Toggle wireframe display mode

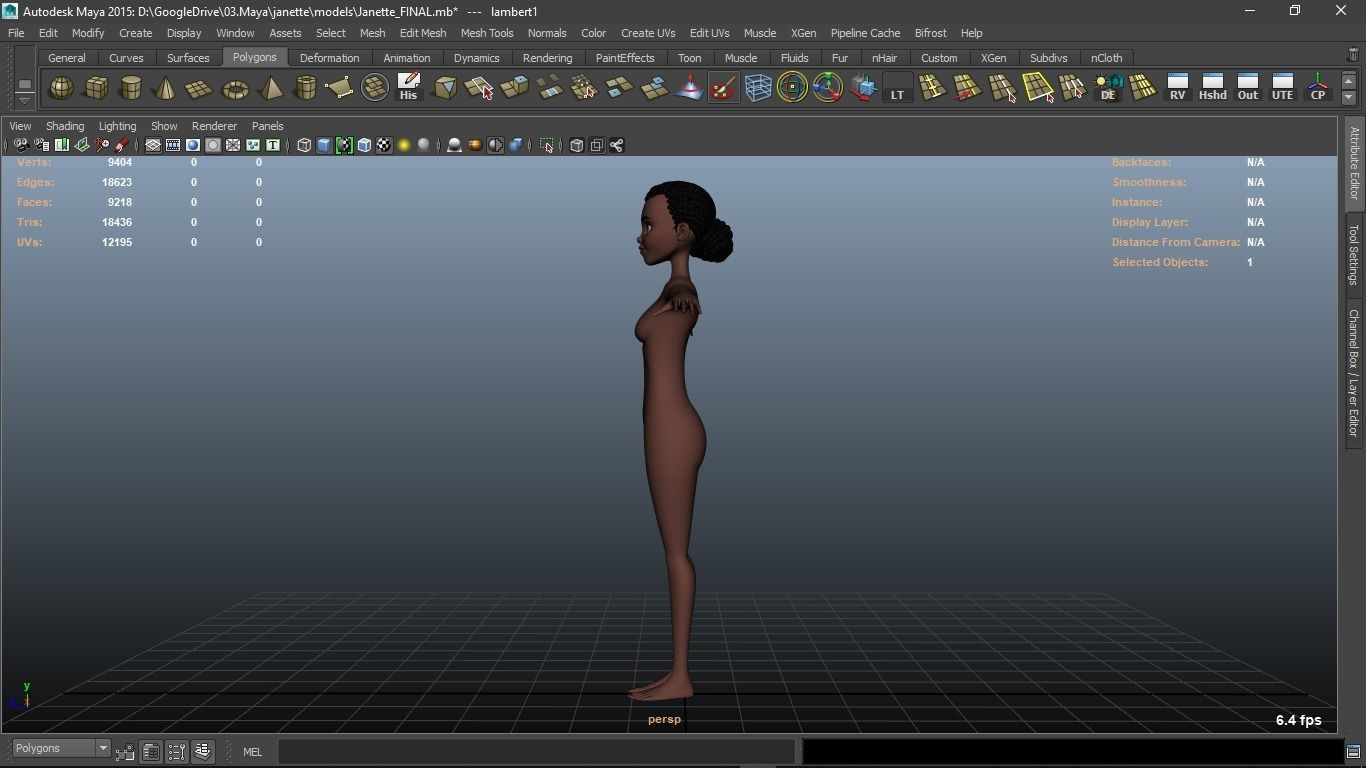pyautogui.click(x=304, y=146)
